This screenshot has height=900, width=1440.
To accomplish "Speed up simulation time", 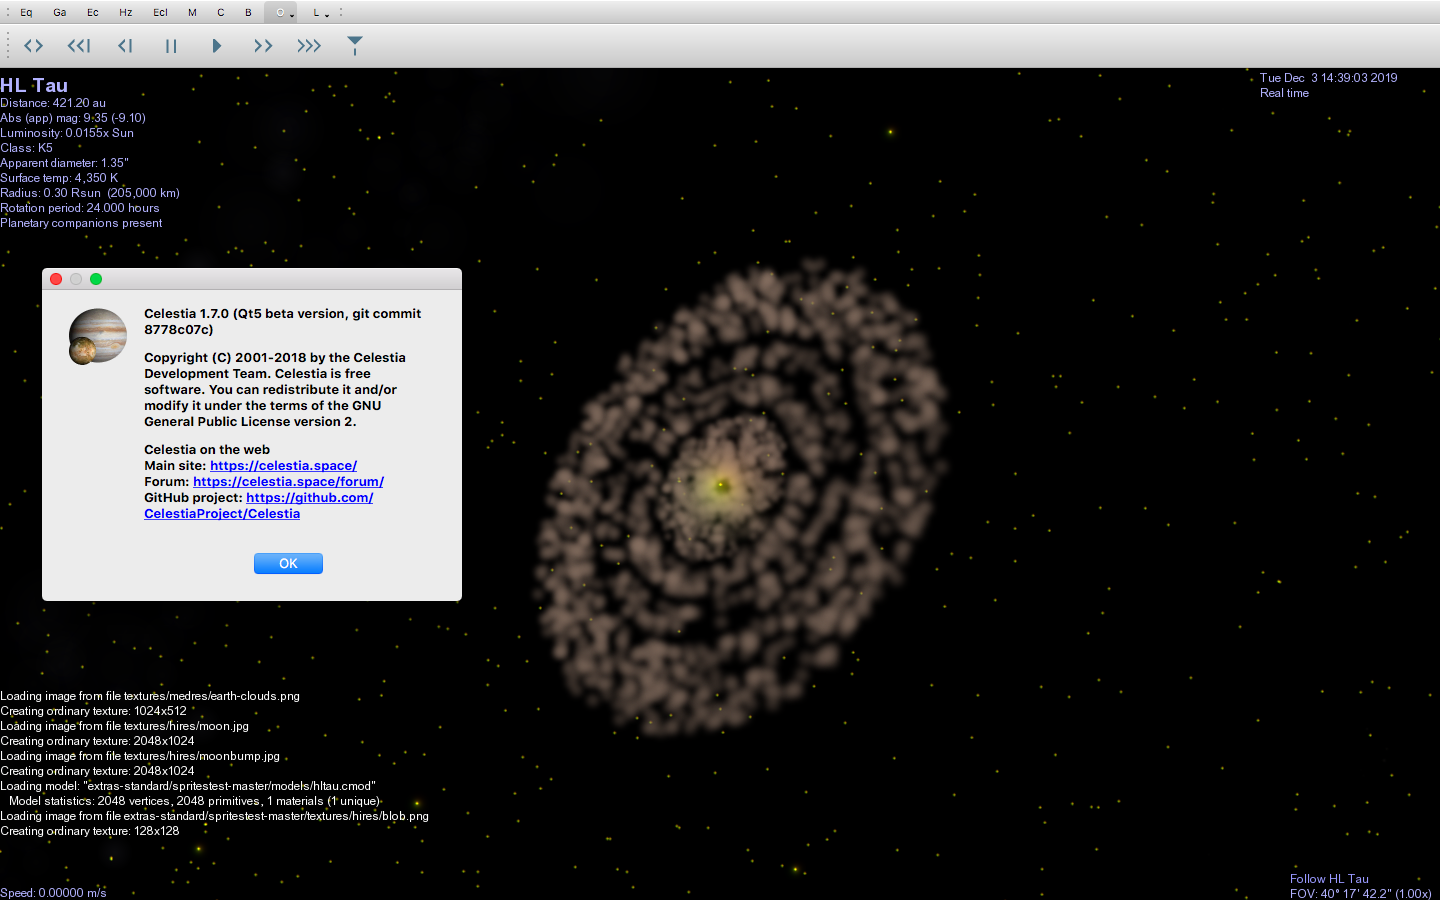I will coord(262,45).
